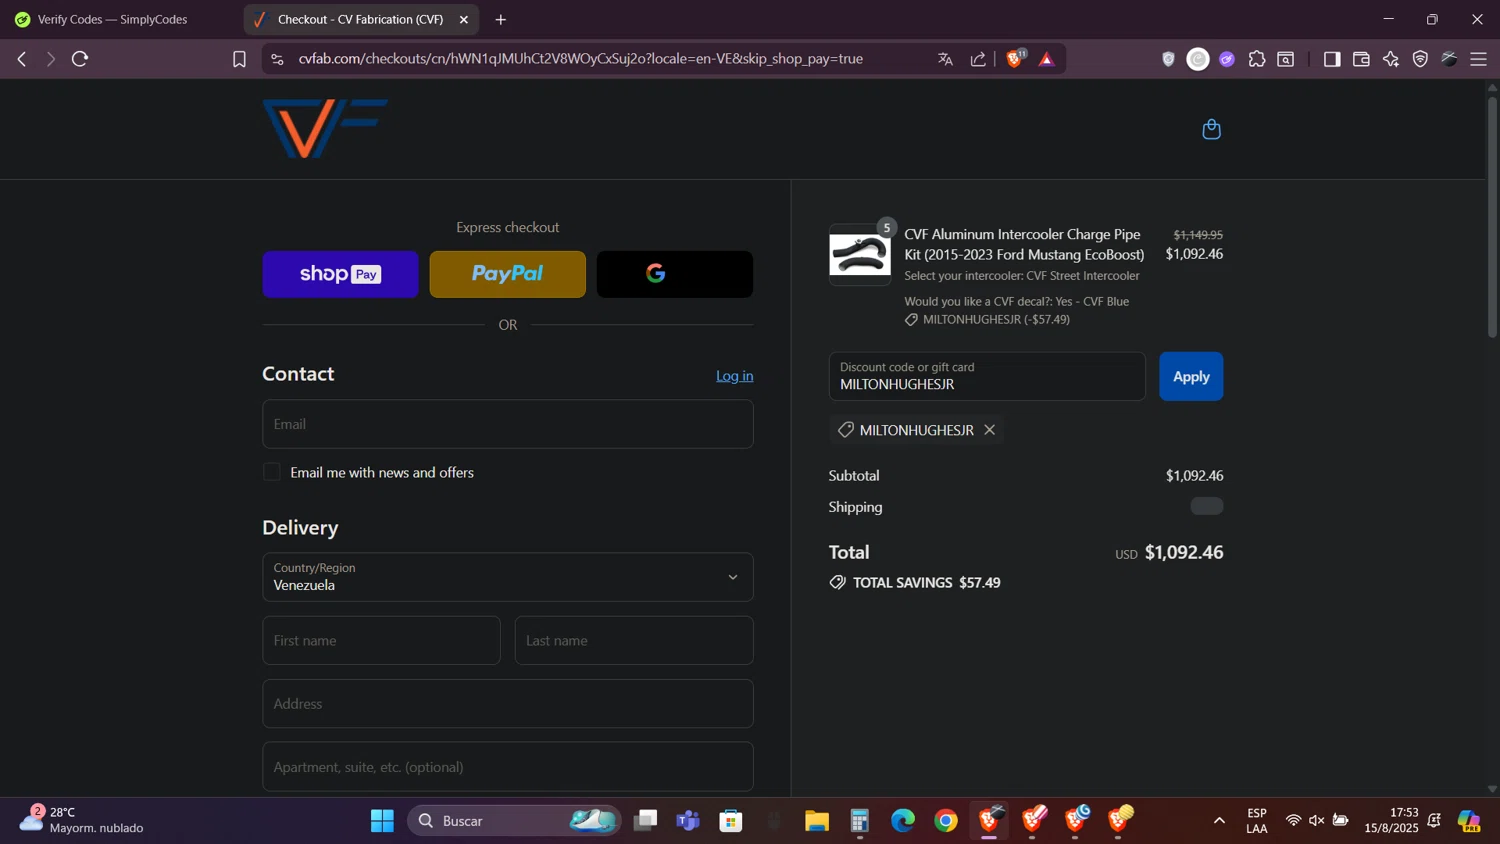This screenshot has width=1500, height=844.
Task: View site information icon in address bar
Action: [x=277, y=59]
